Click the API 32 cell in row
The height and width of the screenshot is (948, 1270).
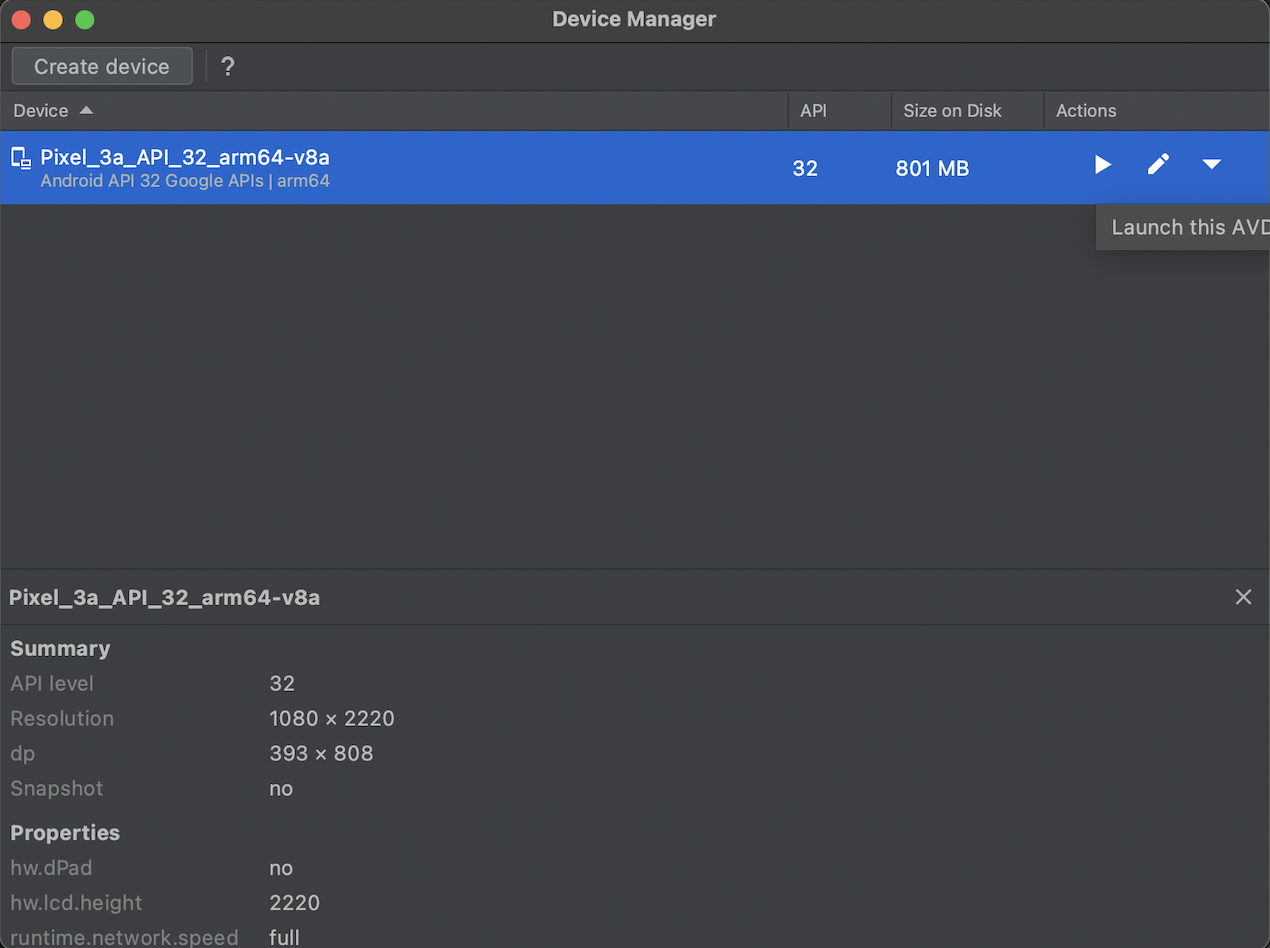click(x=805, y=169)
